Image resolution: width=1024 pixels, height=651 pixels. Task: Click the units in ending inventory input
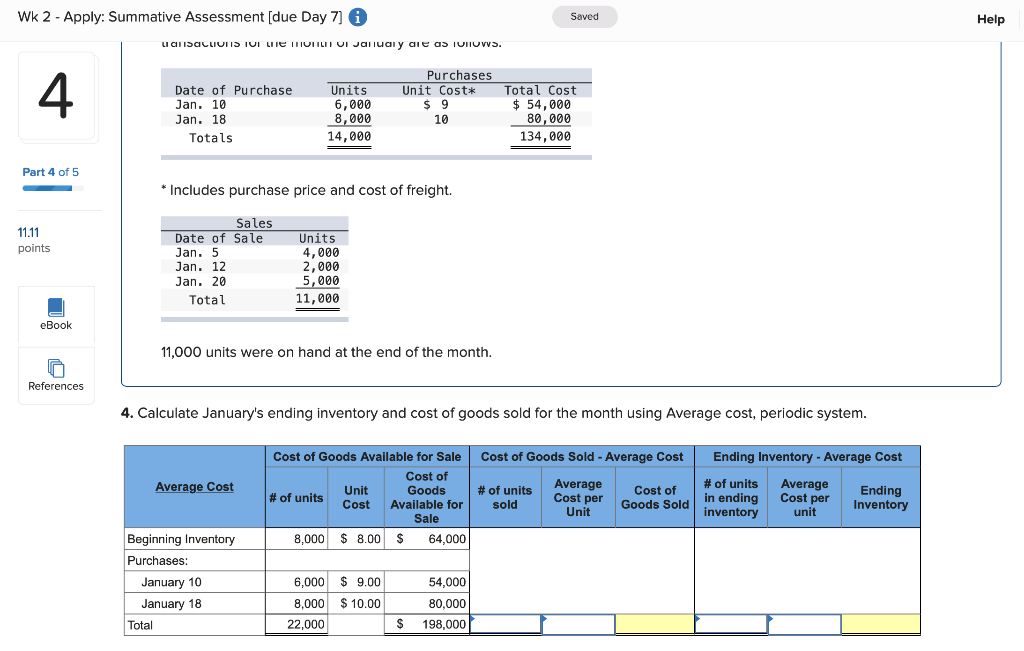pos(731,623)
